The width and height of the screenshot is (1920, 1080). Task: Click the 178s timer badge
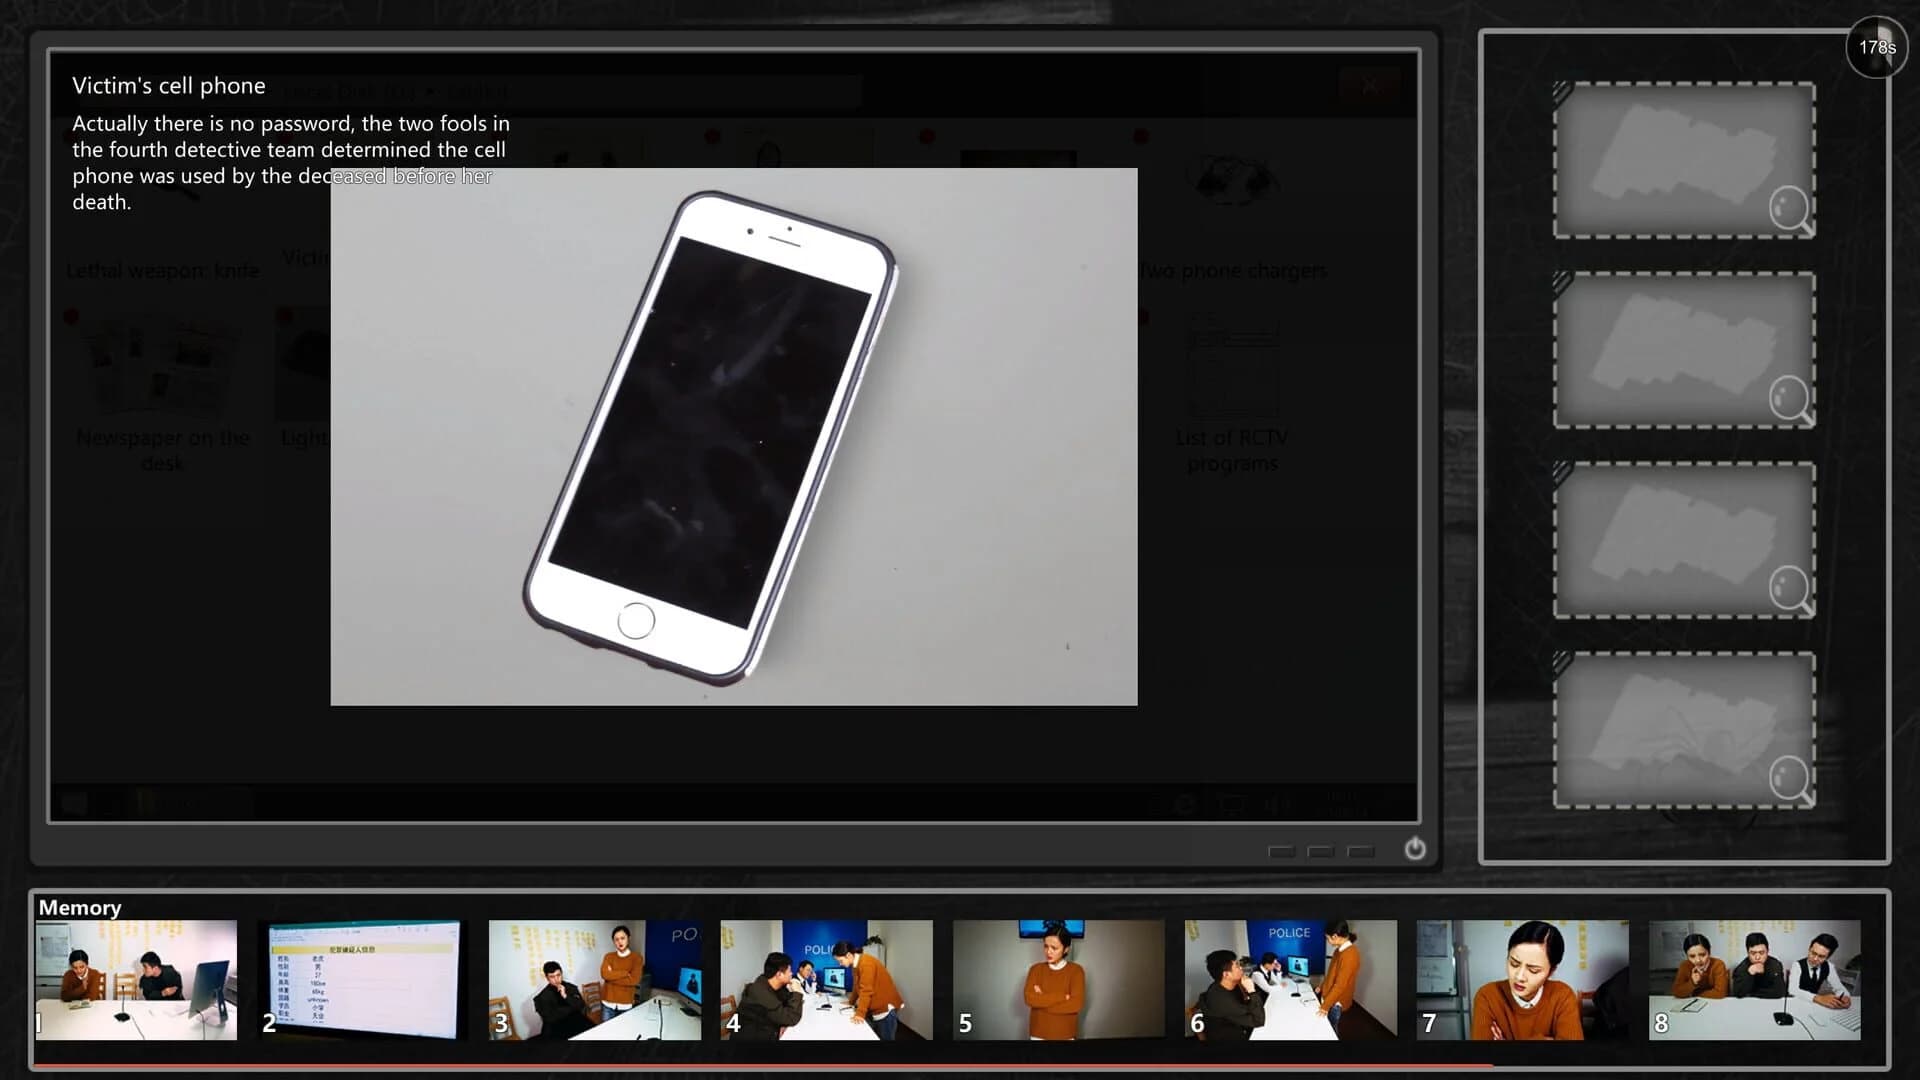click(x=1876, y=46)
